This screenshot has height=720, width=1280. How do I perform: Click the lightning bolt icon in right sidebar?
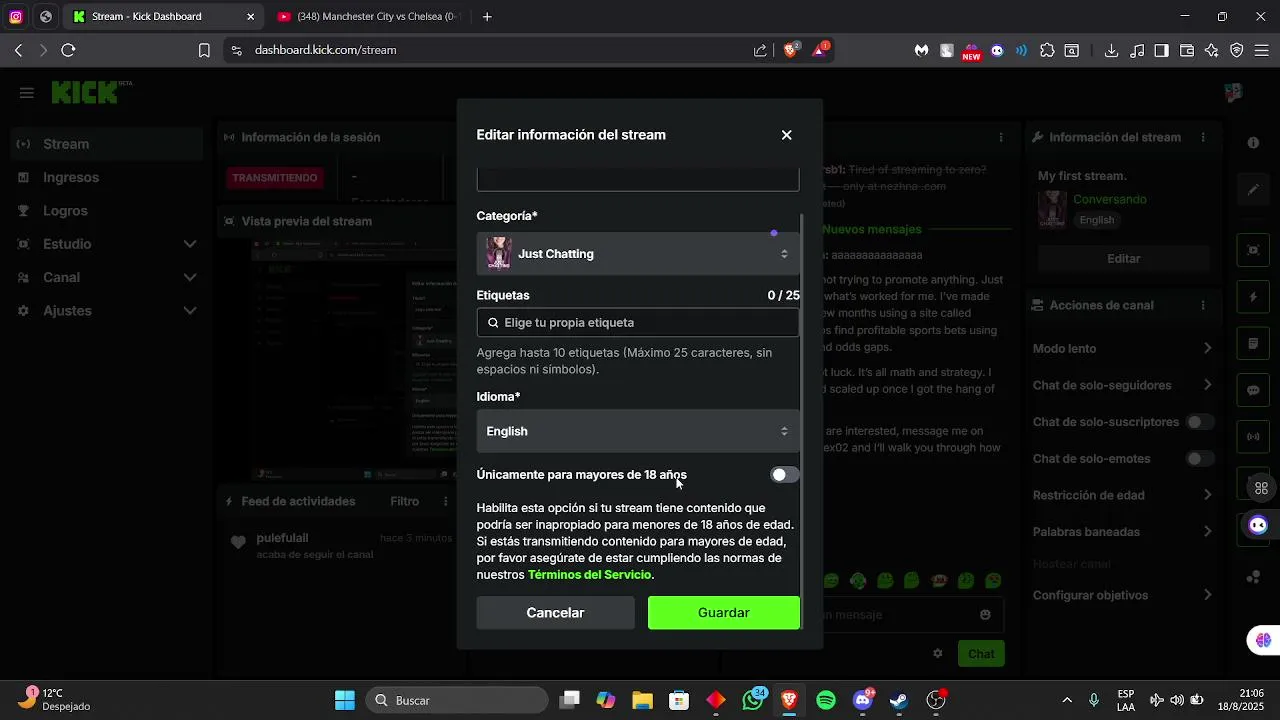(1253, 297)
